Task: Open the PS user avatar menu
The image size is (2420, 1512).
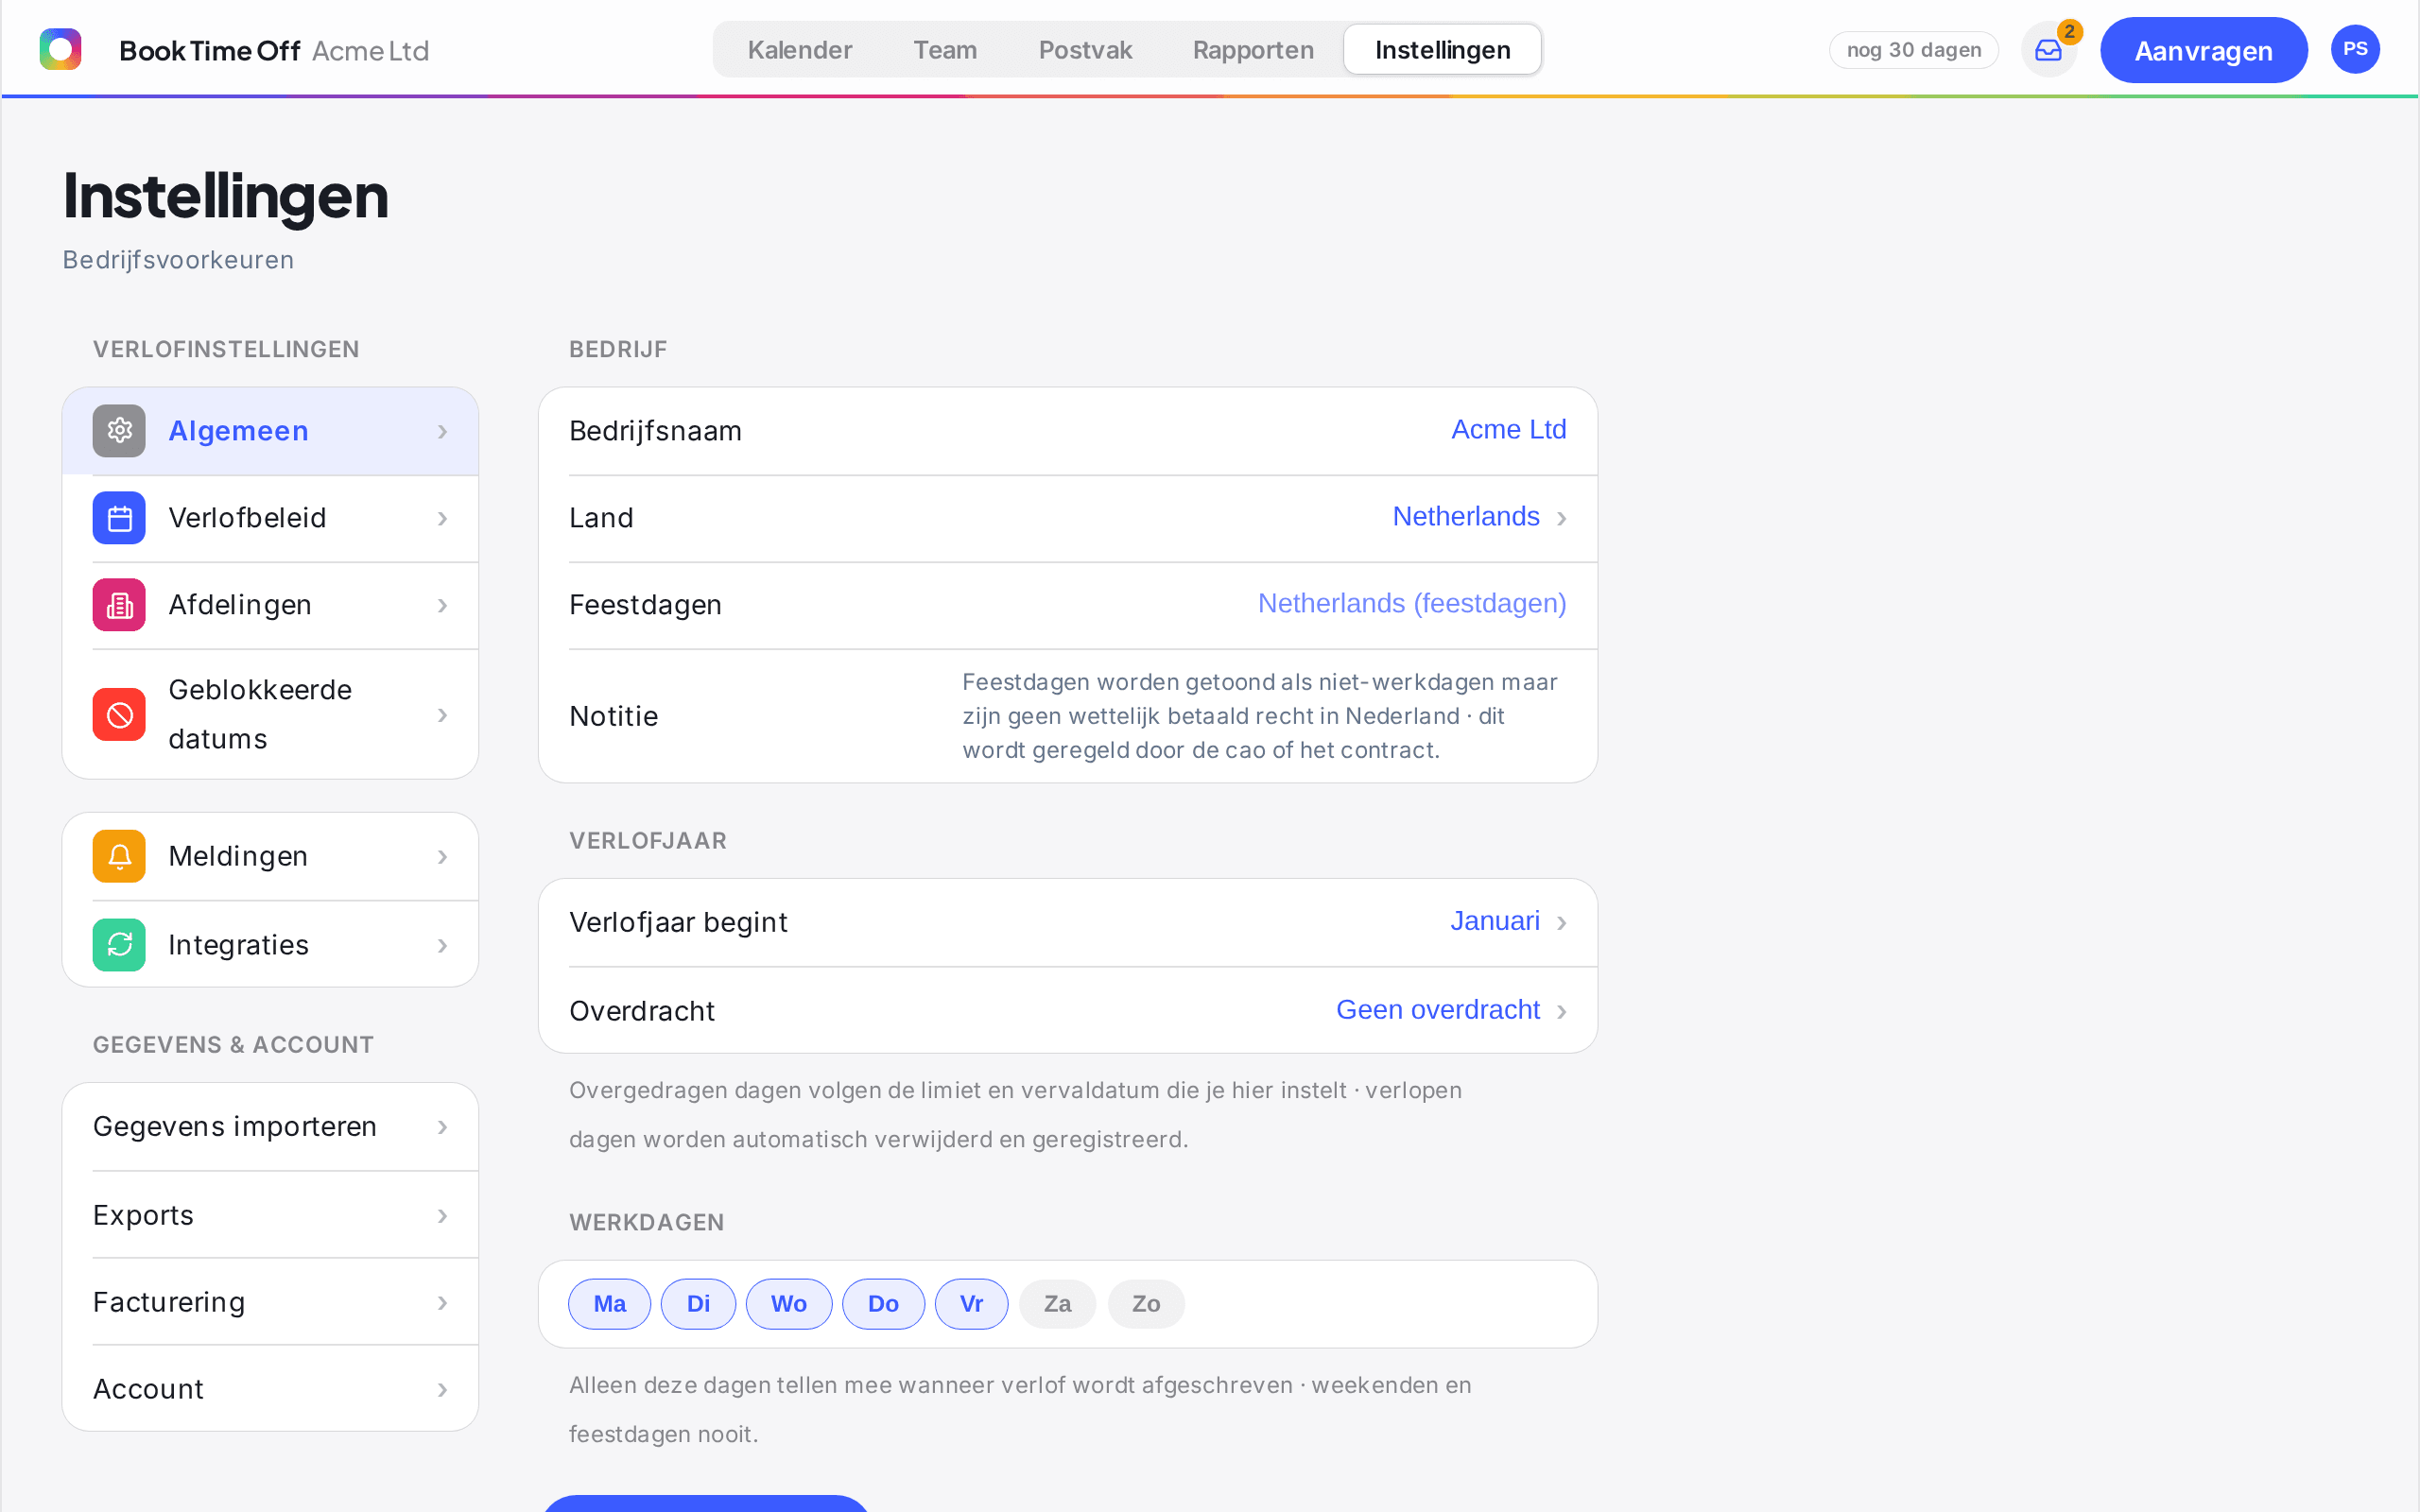Action: [x=2355, y=49]
